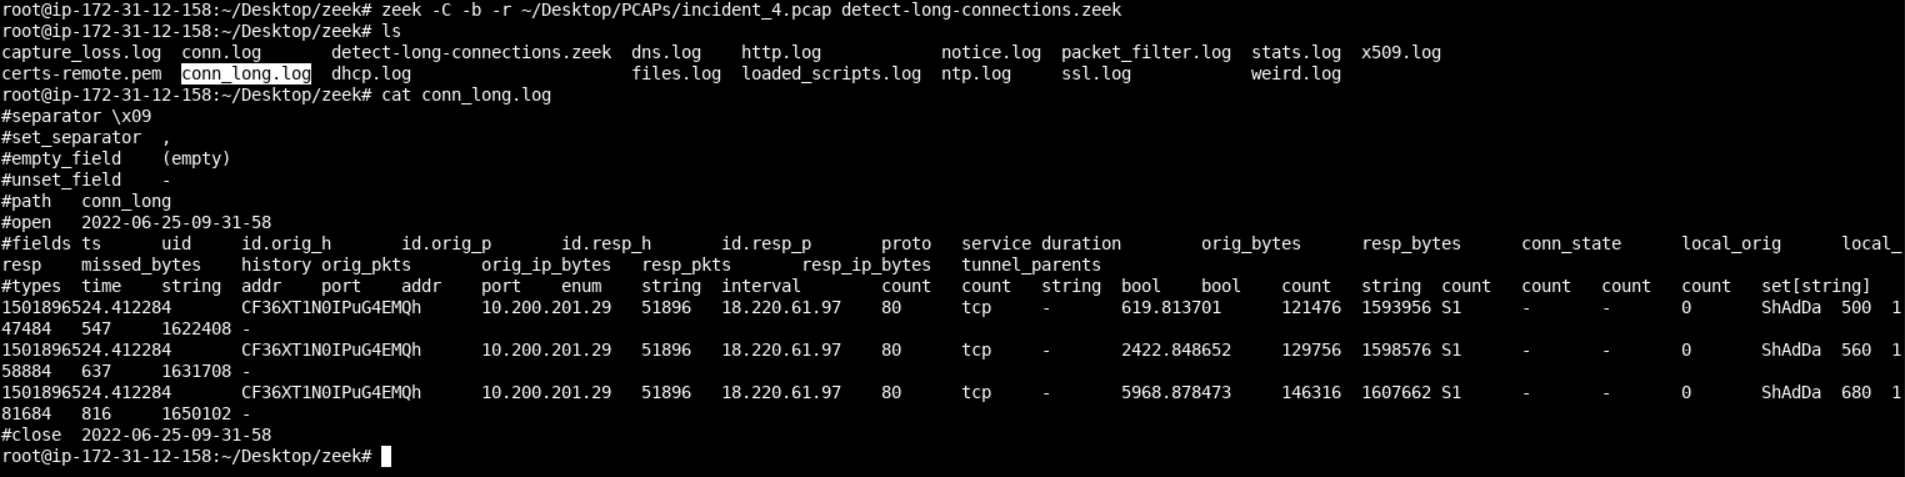Click duration value 619.813701
1905x477 pixels.
click(1171, 308)
